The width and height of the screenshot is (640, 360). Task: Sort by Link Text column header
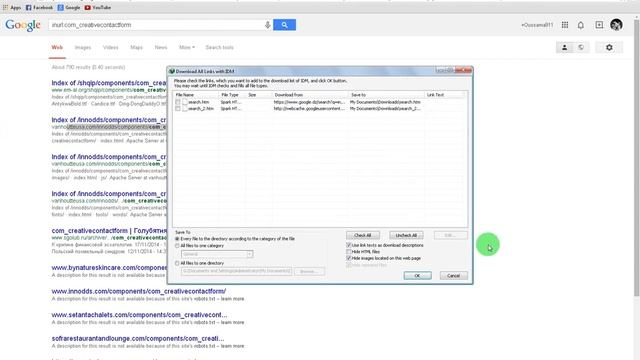click(444, 95)
